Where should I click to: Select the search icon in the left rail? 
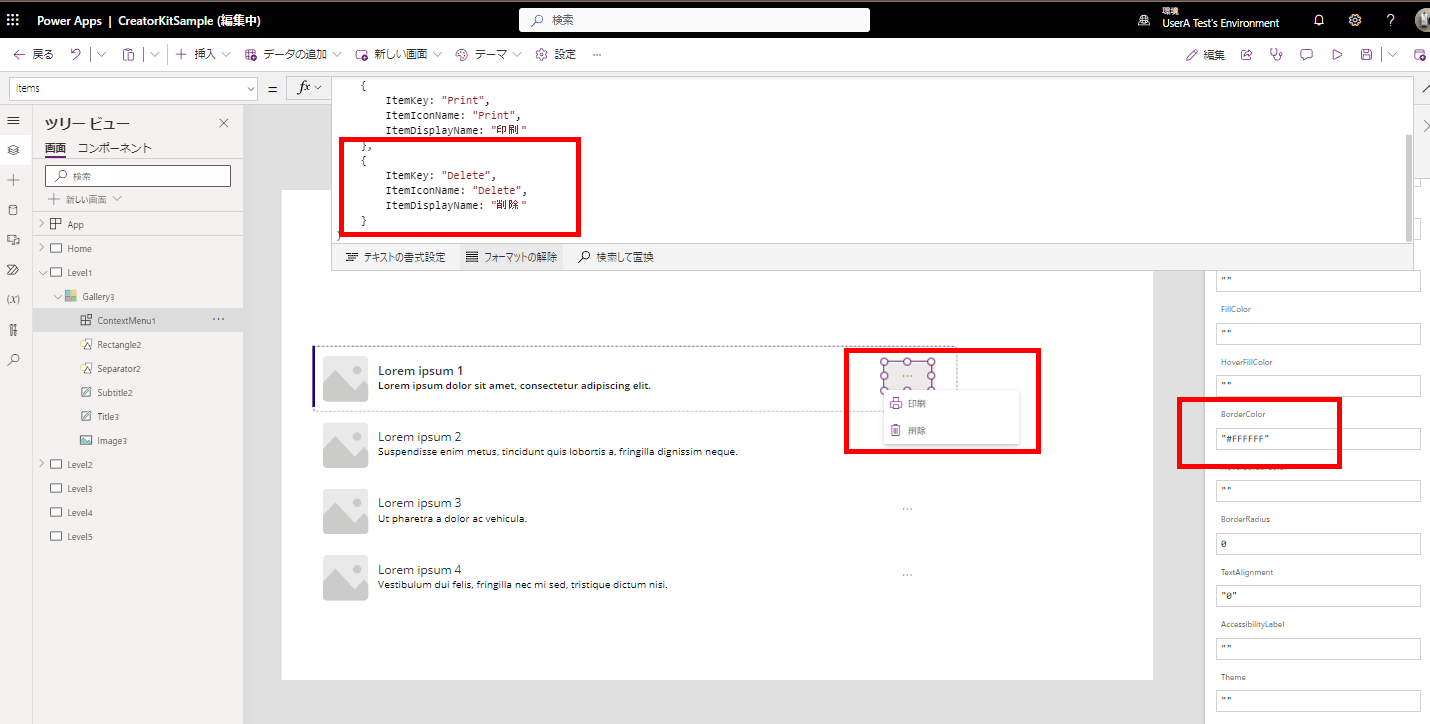click(14, 359)
